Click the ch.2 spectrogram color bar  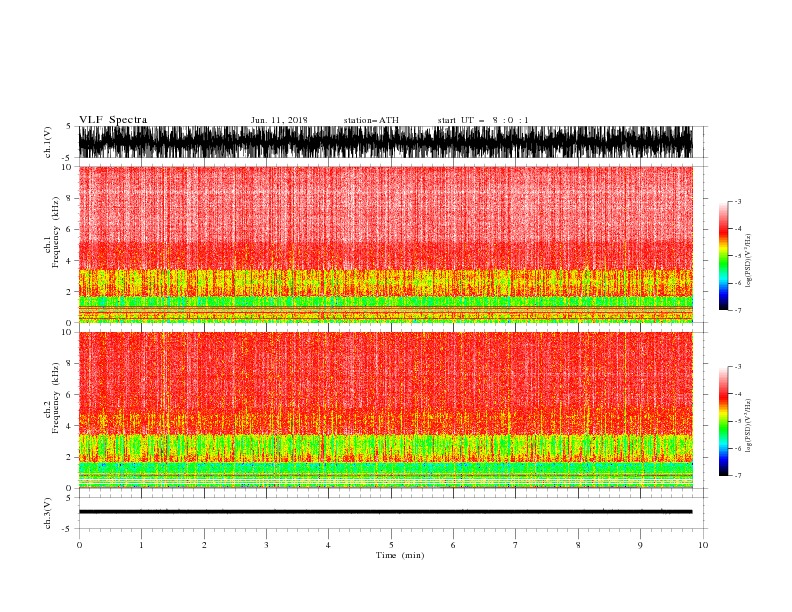(723, 421)
